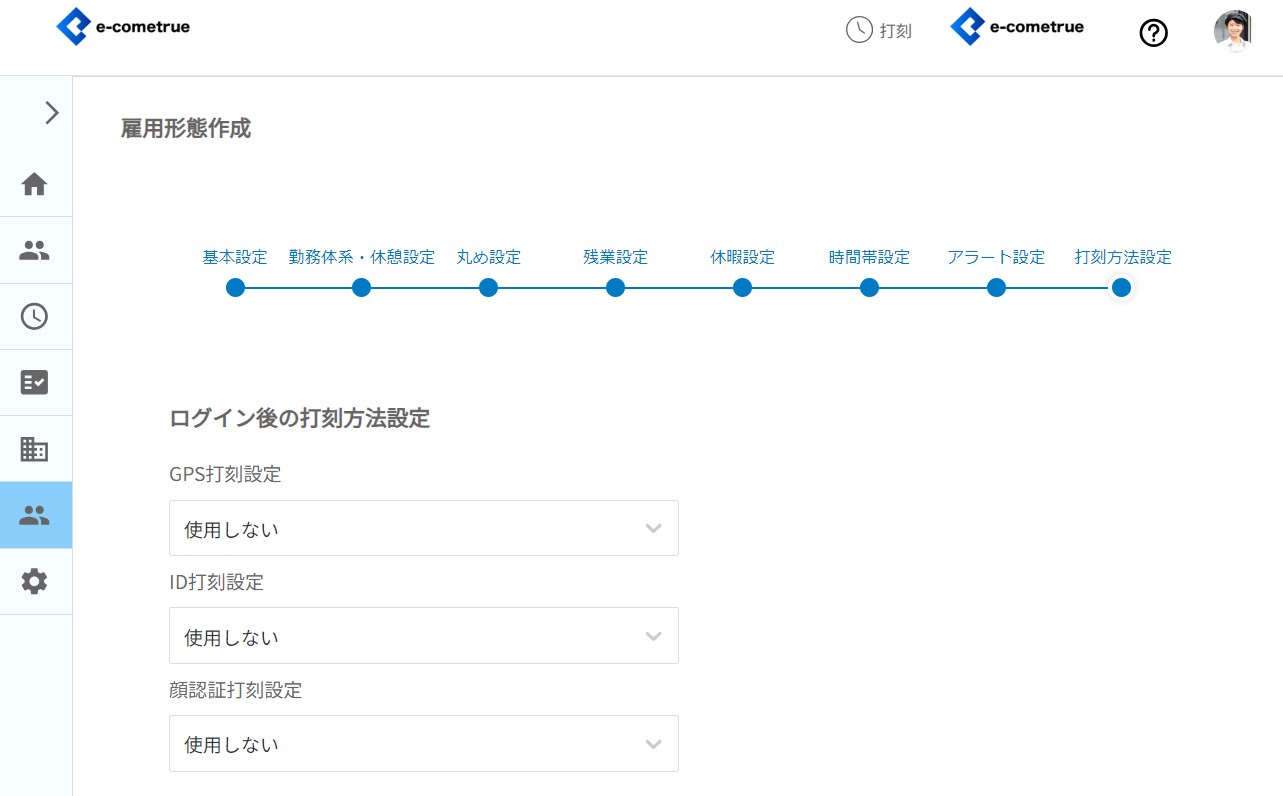Screen dimensions: 1283x796
Task: Click the people icon directly below Home
Action: [35, 250]
